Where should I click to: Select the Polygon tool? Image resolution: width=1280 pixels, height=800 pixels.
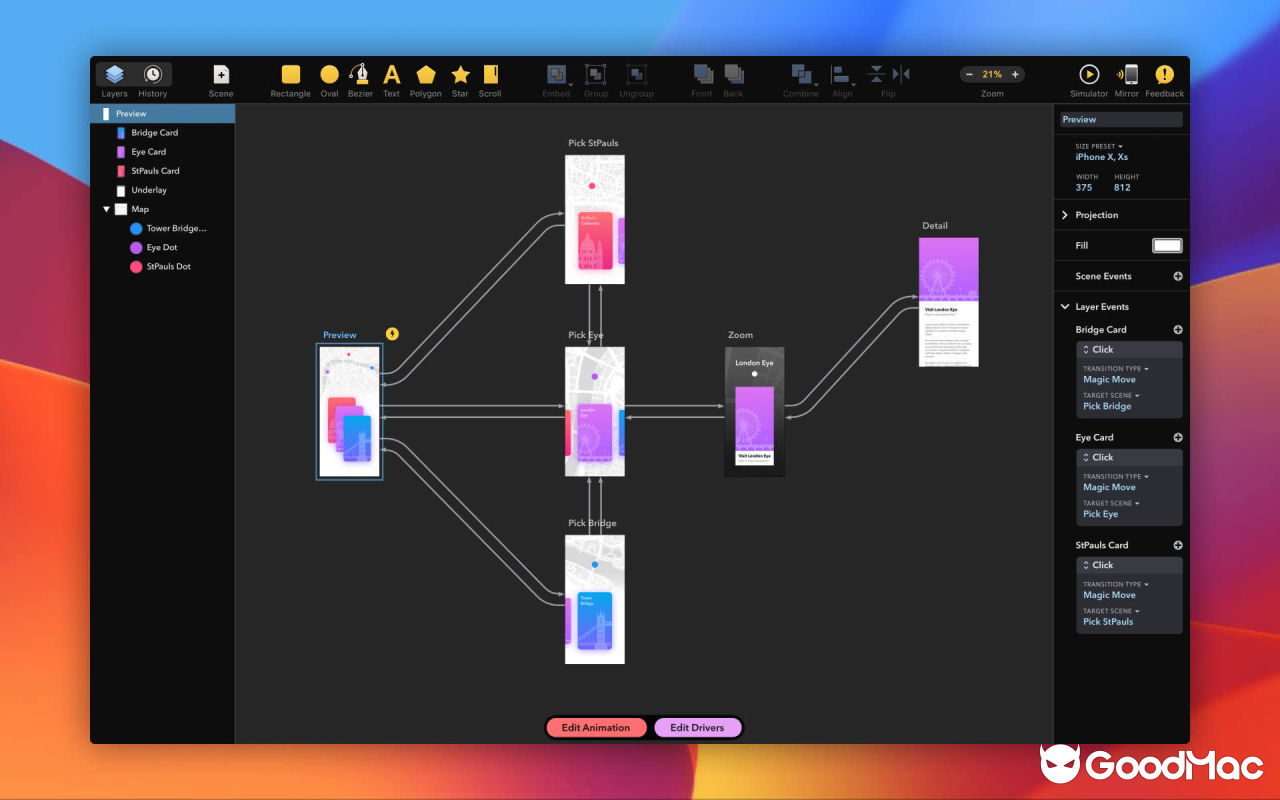pos(425,75)
